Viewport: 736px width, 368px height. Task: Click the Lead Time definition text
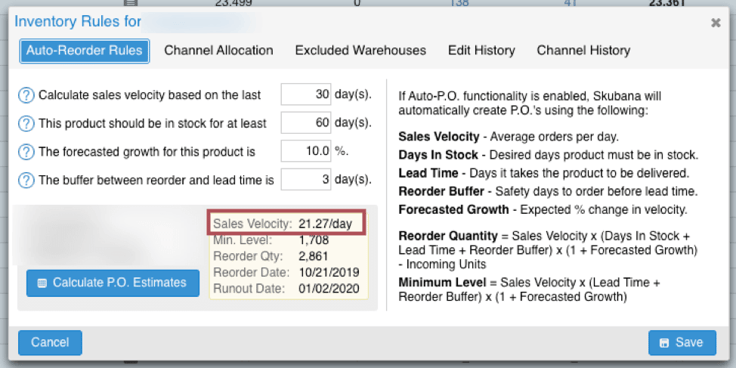544,173
